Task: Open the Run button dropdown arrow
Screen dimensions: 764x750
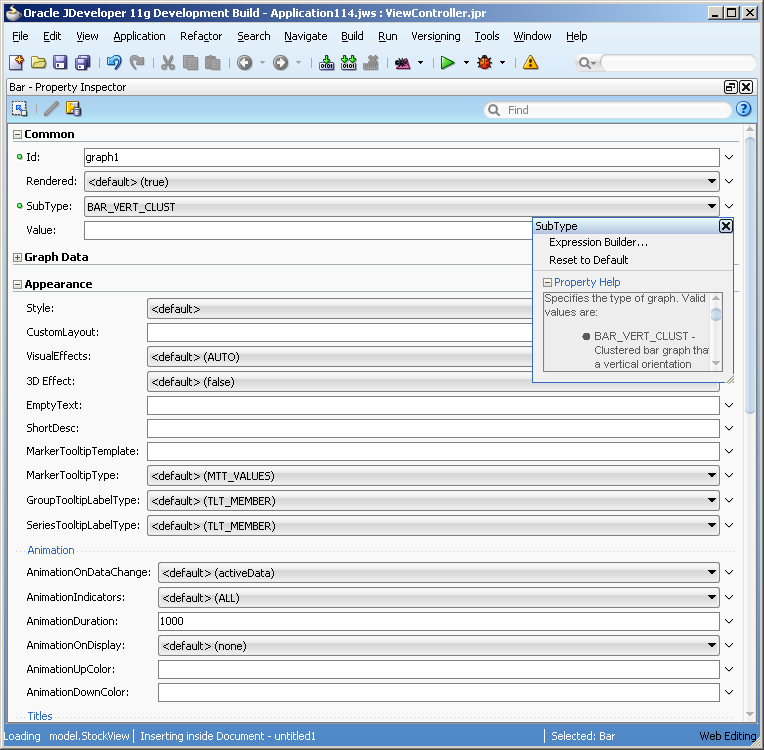Action: point(466,62)
